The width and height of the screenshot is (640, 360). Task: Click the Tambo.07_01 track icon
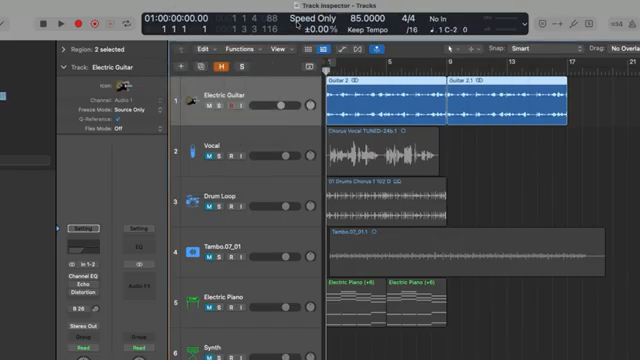pos(192,252)
